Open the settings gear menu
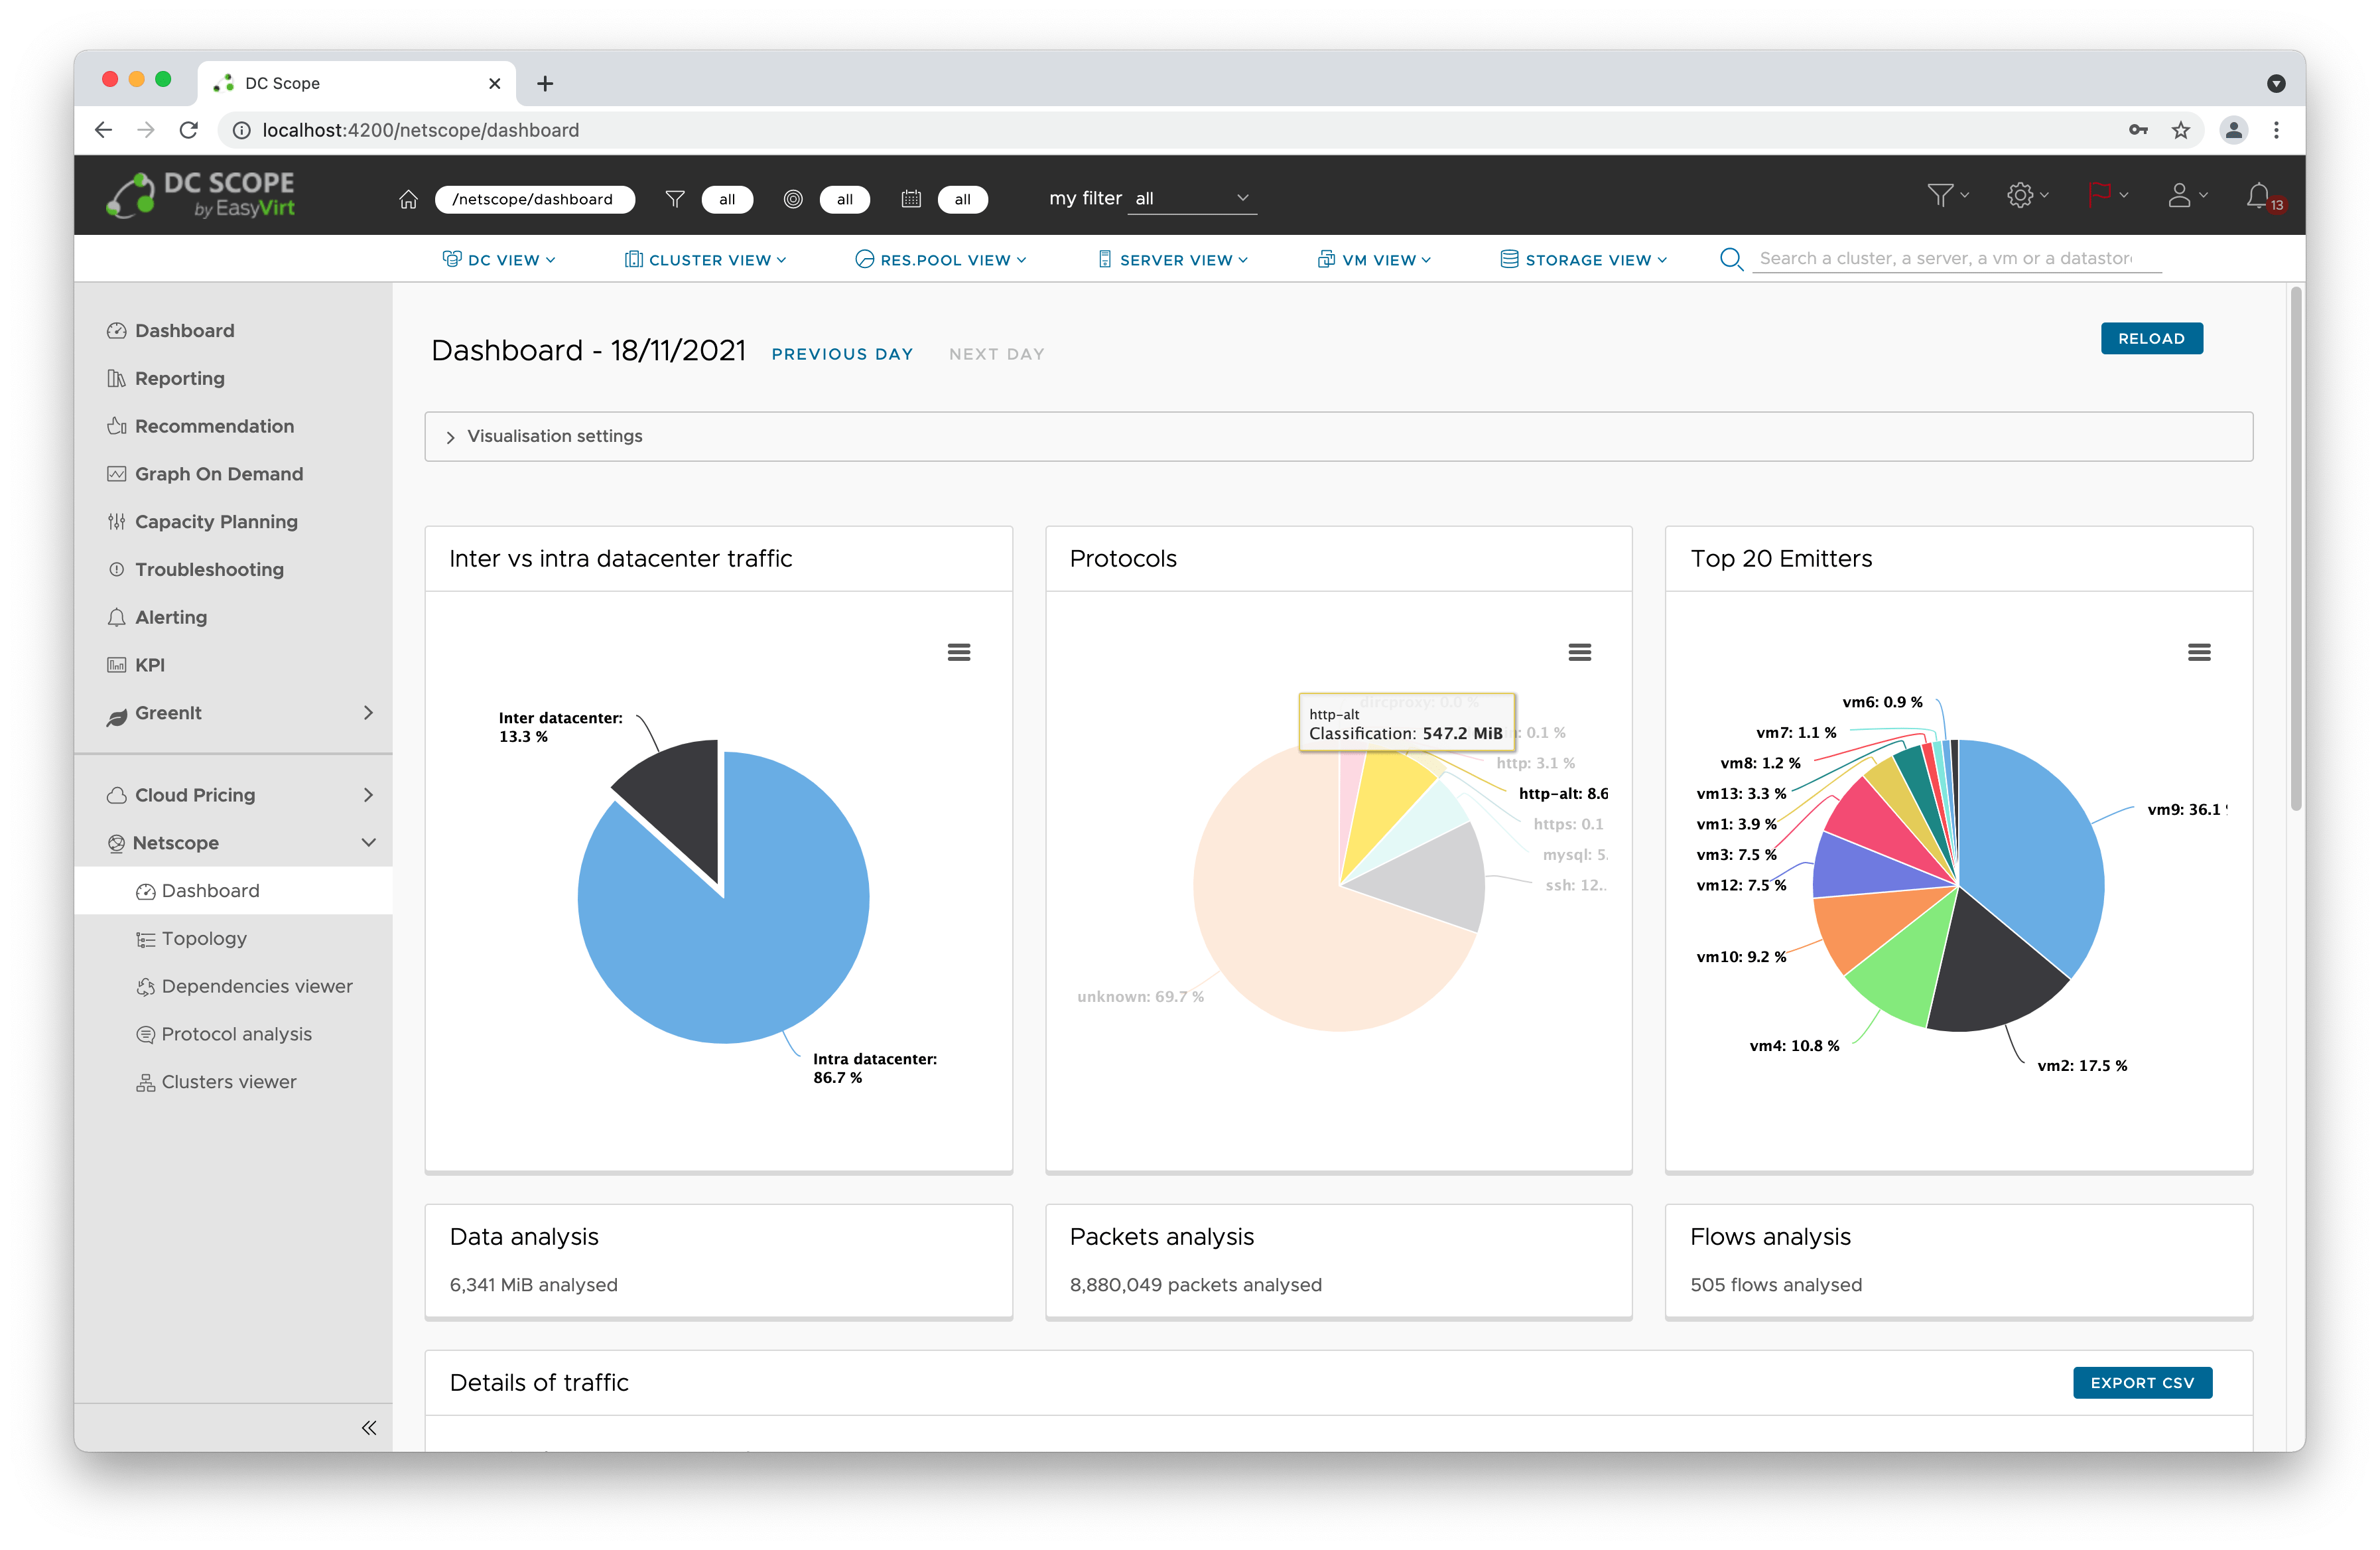Screen dimensions: 2380x1550 pos(2028,195)
